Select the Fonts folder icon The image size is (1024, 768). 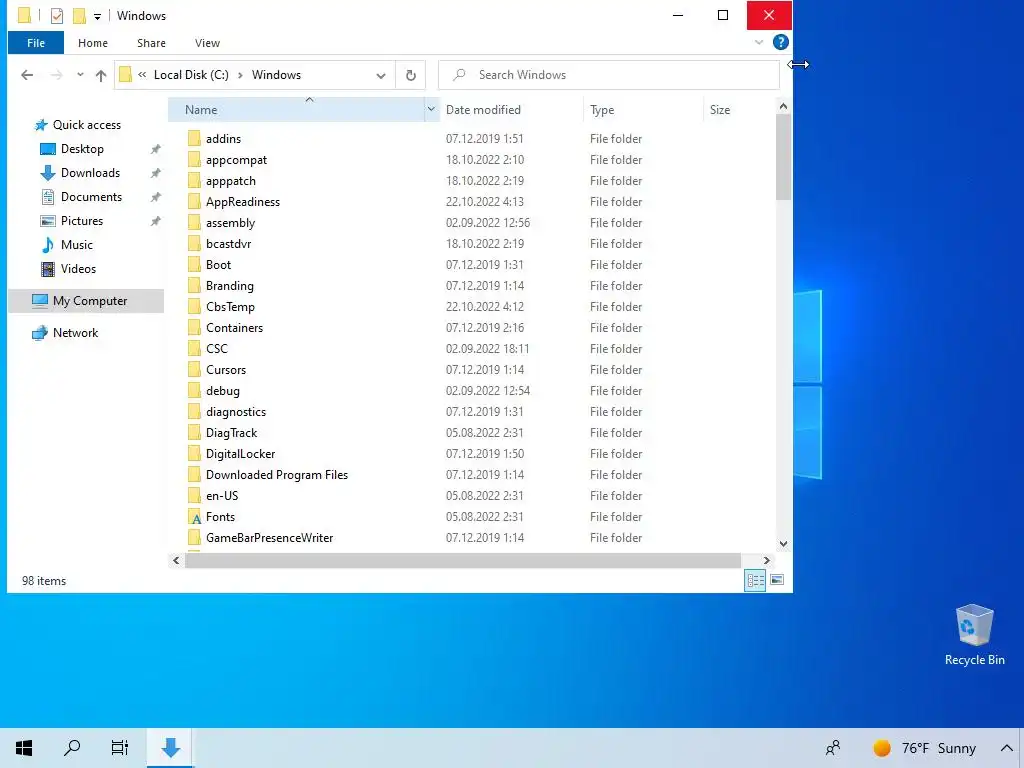tap(194, 517)
